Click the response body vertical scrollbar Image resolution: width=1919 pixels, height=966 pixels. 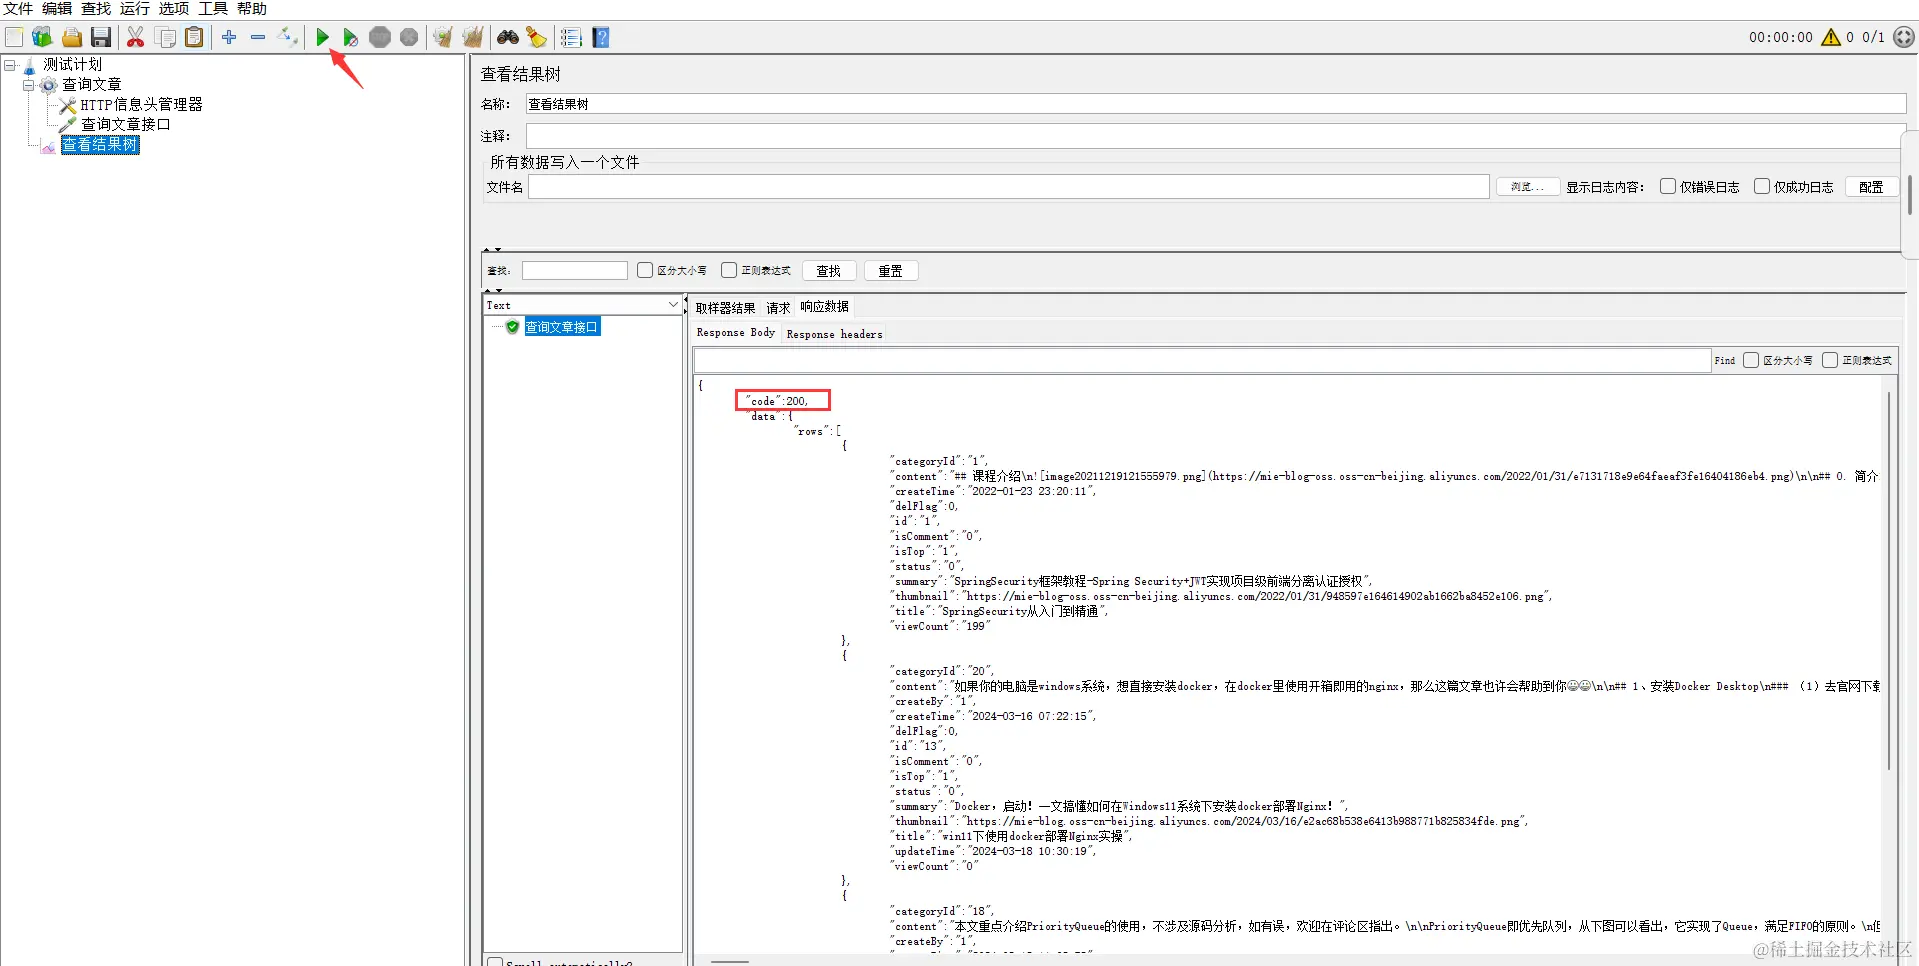(1888, 580)
